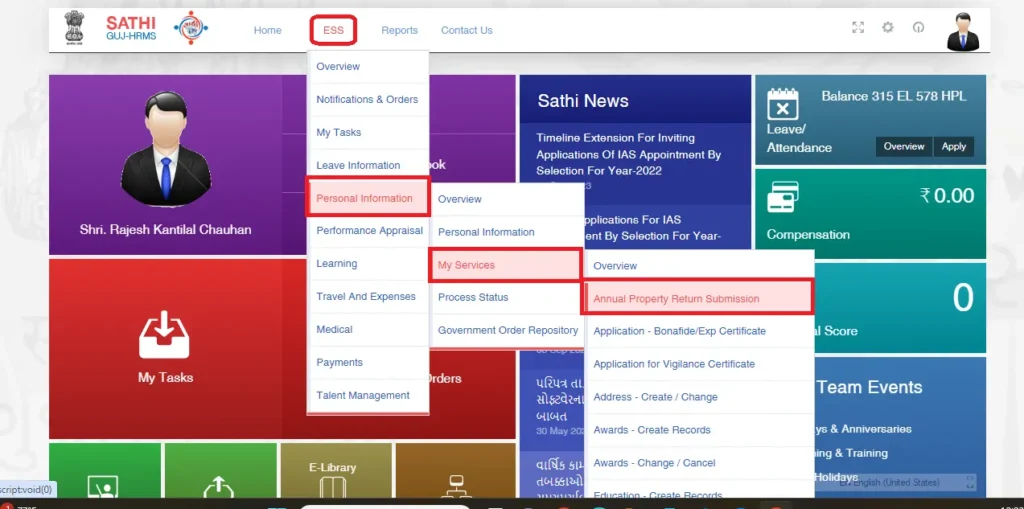The image size is (1024, 509).
Task: Select Personal Information submenu entry
Action: click(507, 232)
